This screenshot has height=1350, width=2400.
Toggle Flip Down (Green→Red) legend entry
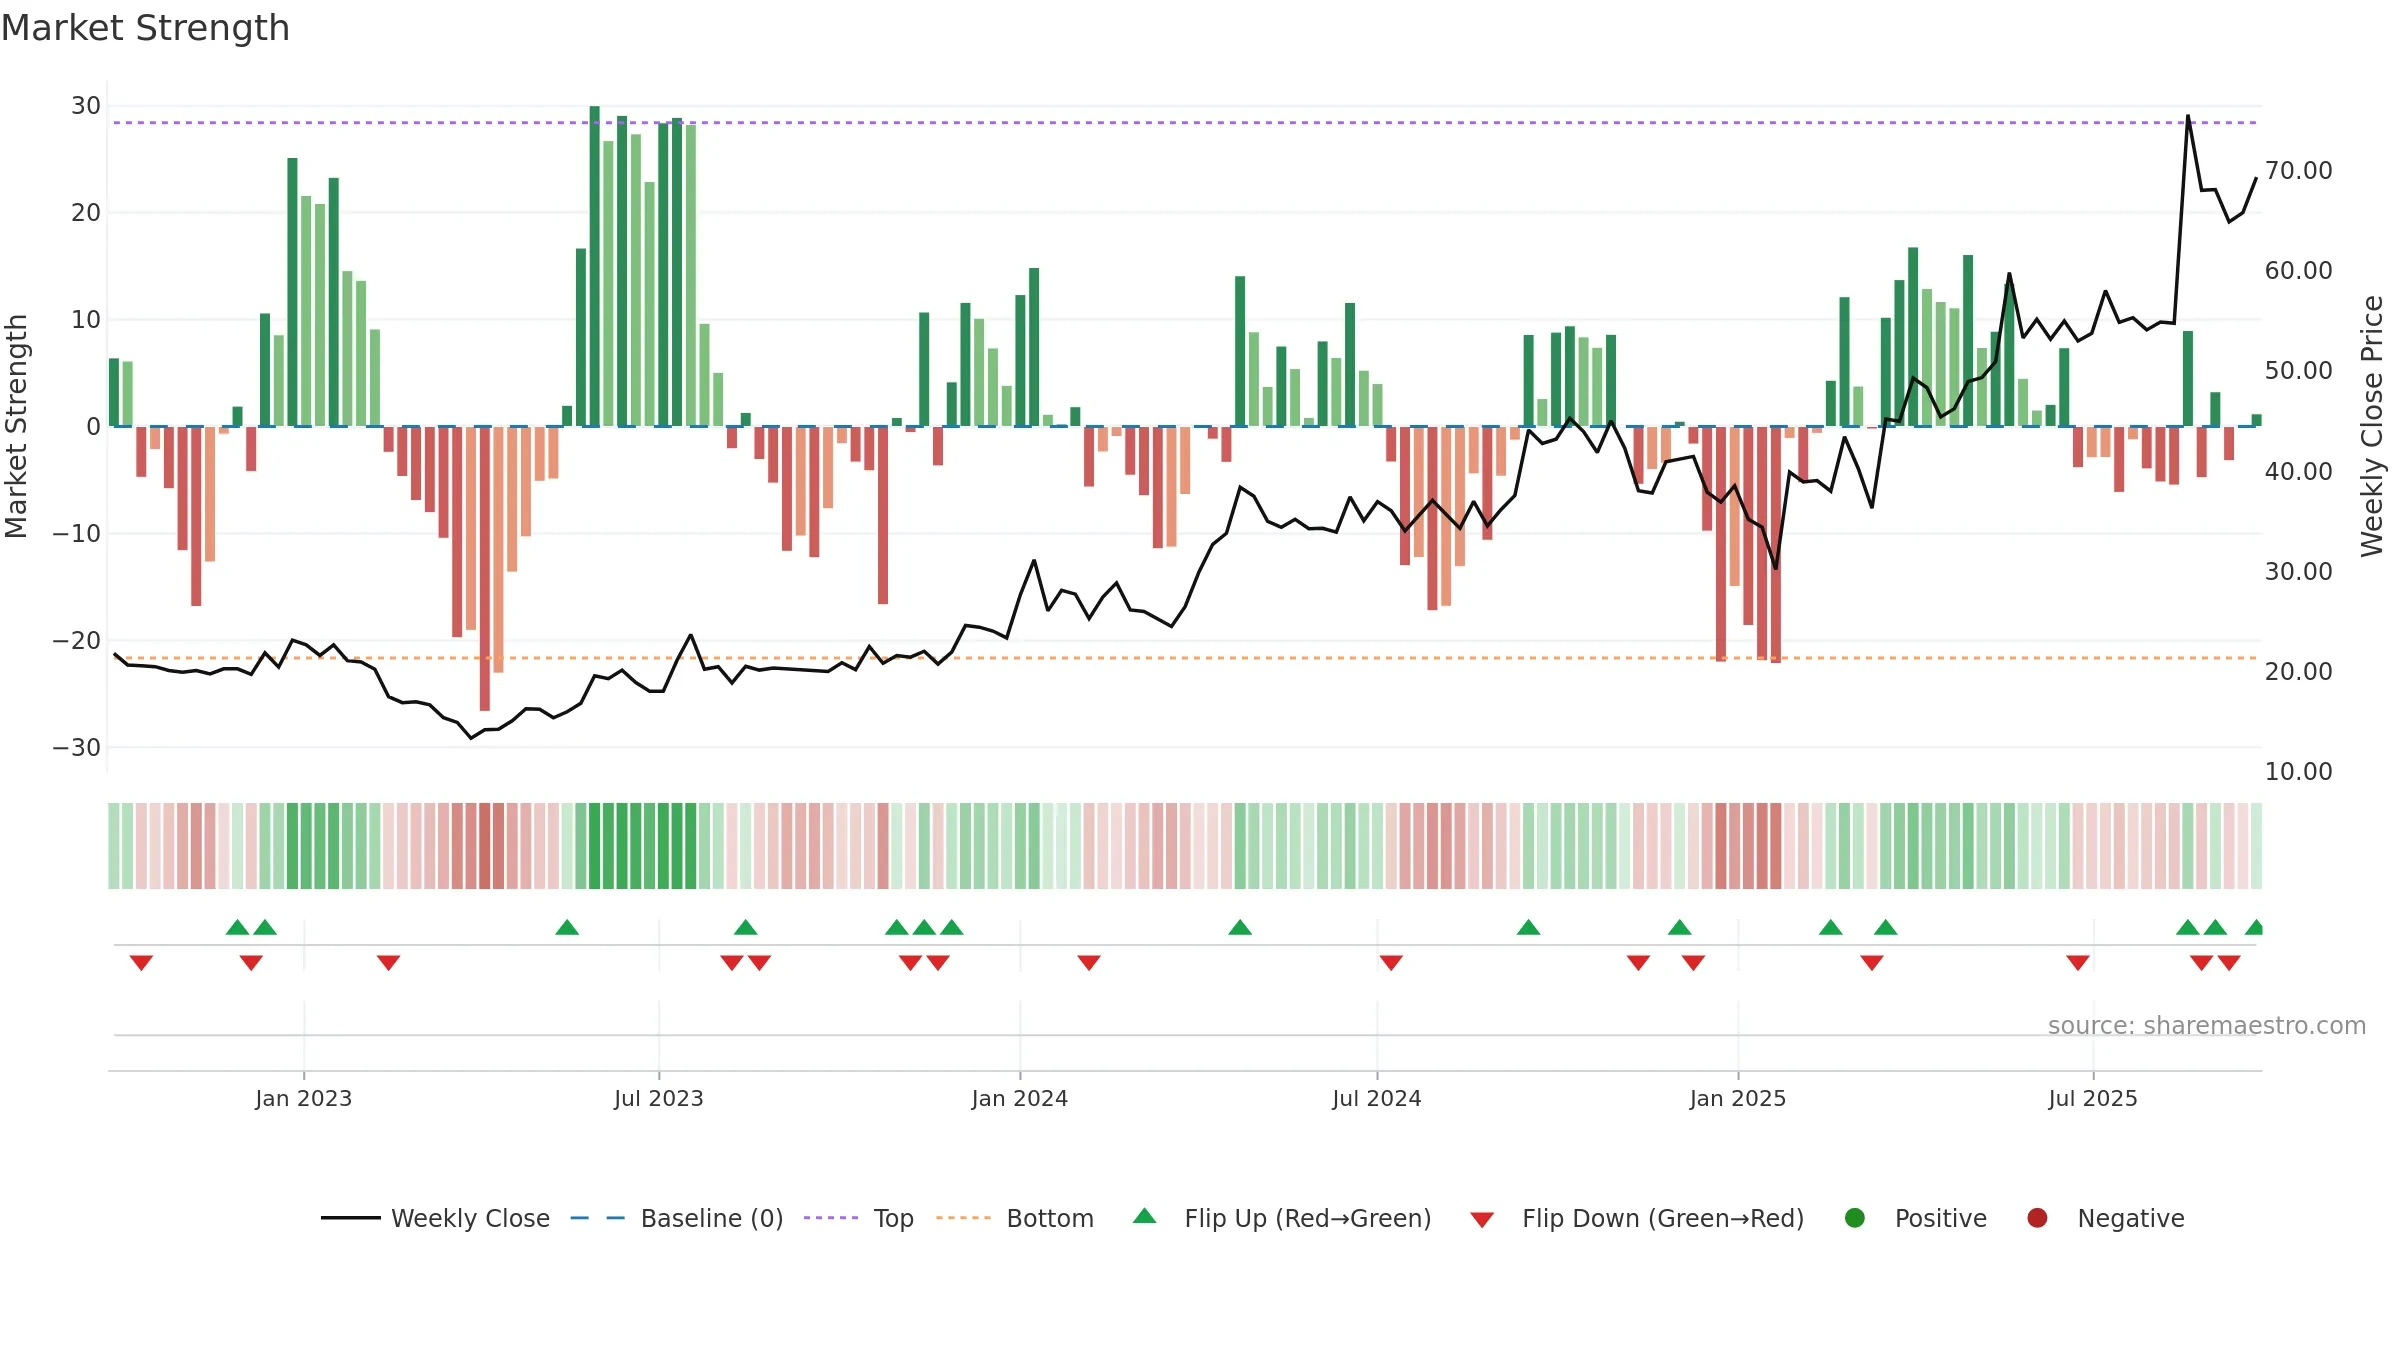pos(1637,1218)
